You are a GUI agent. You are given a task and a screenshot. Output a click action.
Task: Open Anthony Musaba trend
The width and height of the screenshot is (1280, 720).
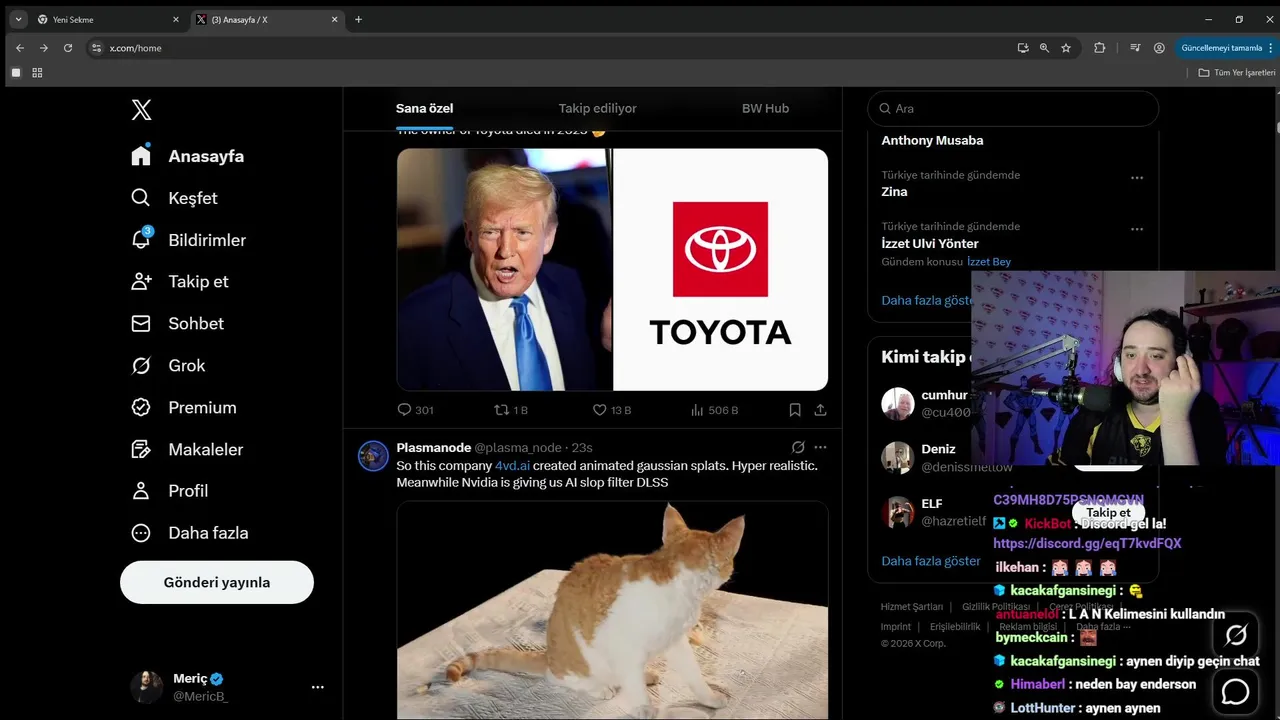(932, 141)
